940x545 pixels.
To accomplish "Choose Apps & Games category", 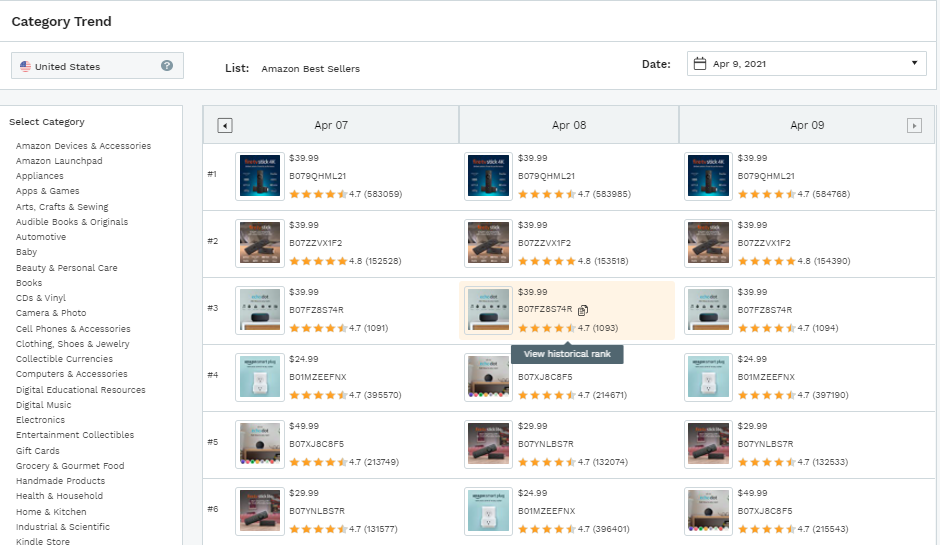I will click(47, 191).
